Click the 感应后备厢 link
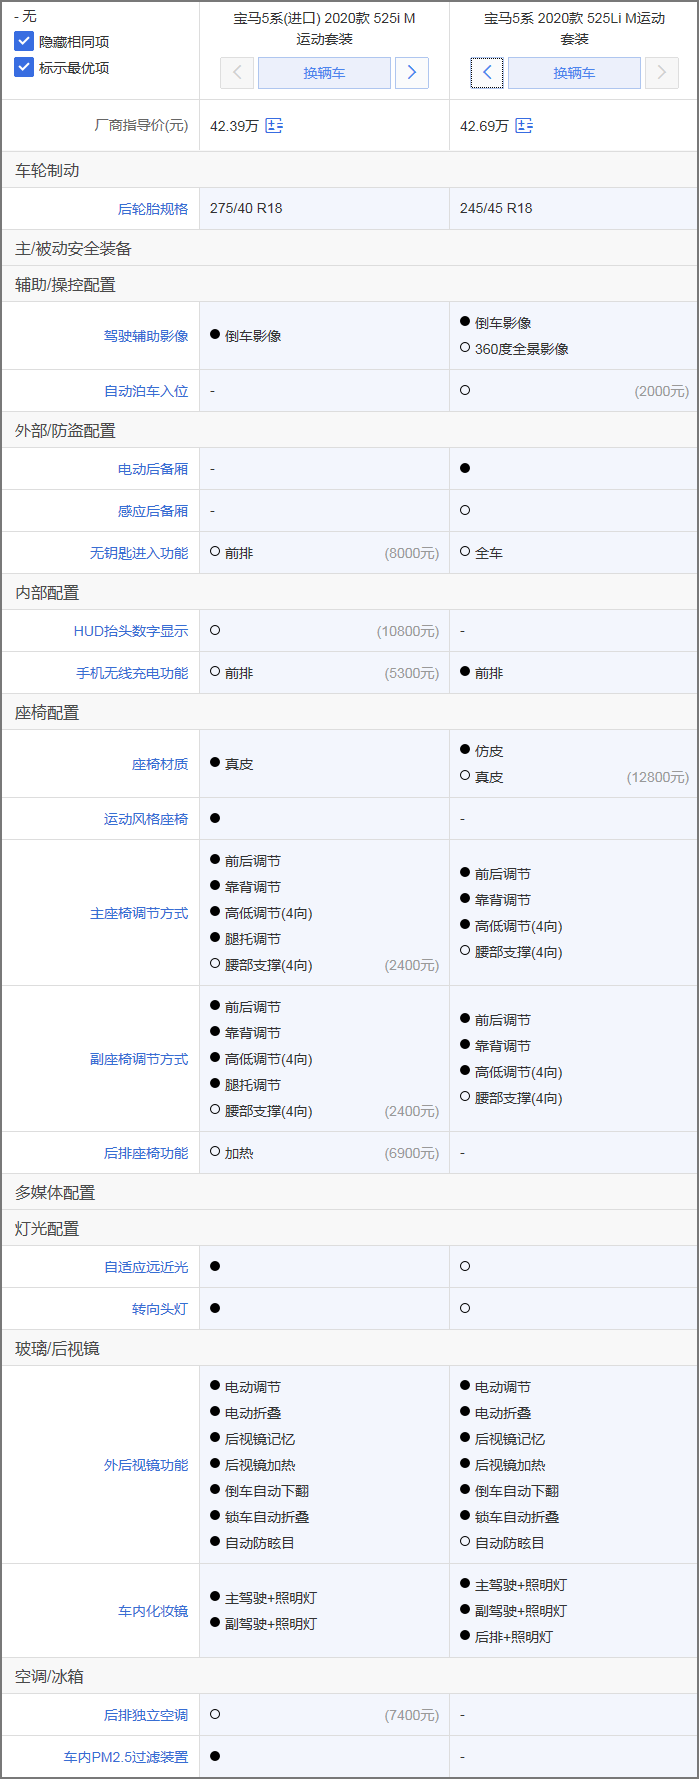The height and width of the screenshot is (1779, 699). pos(153,511)
